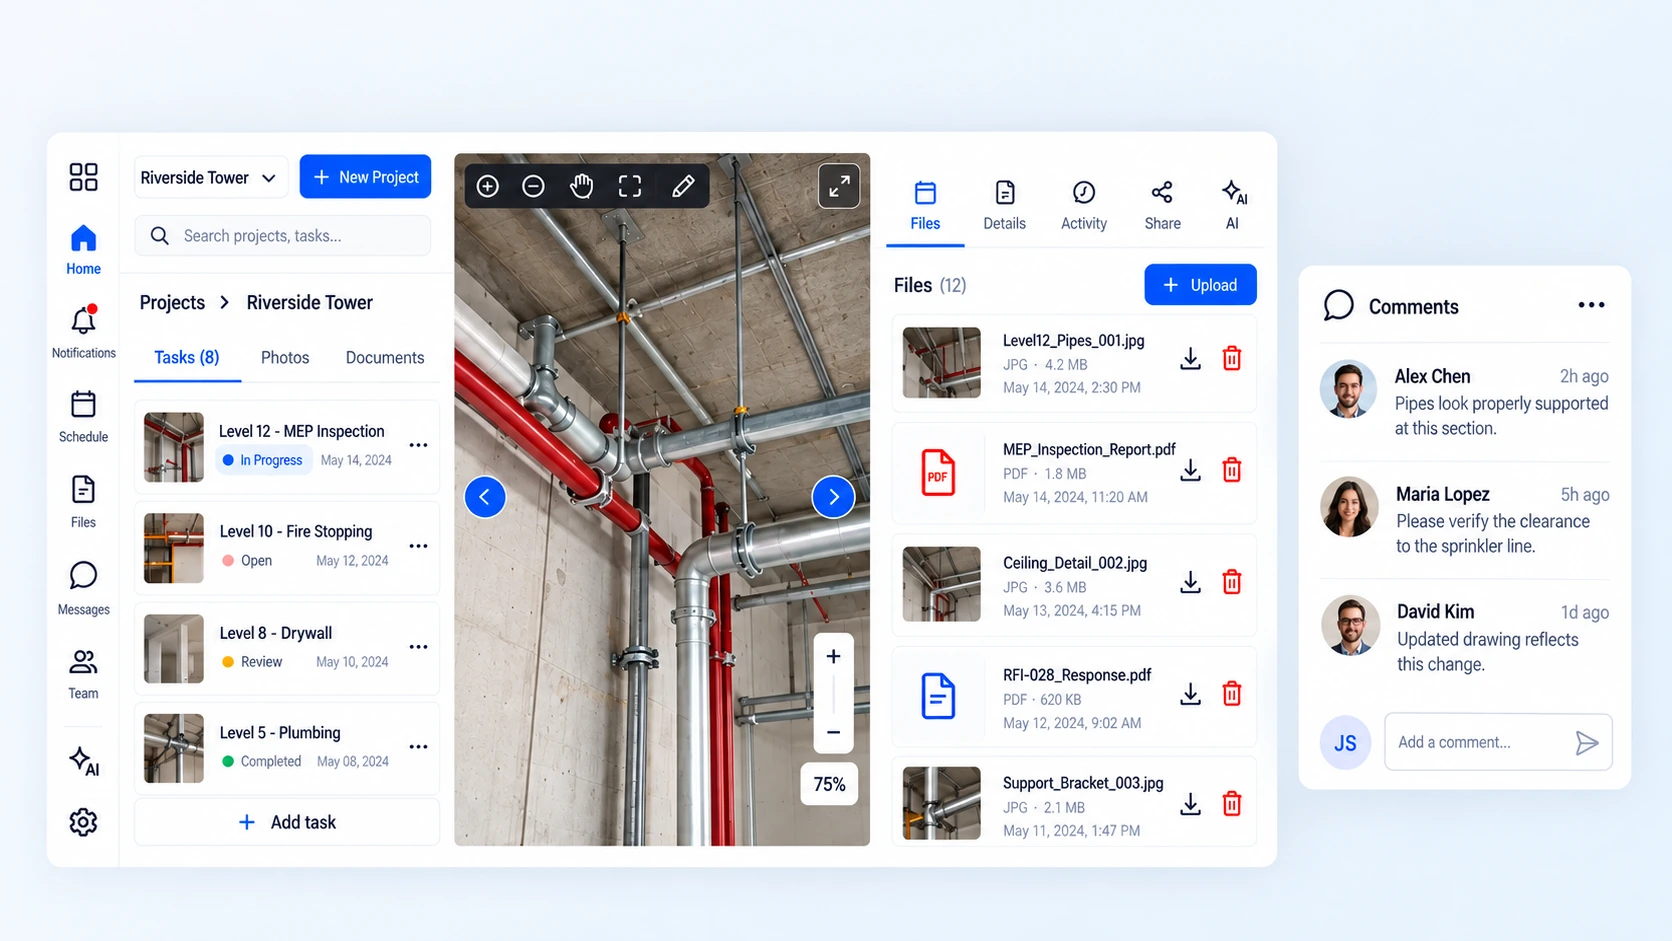Screen dimensions: 1672x941
Task: Open Comments panel more options menu
Action: click(x=1591, y=306)
